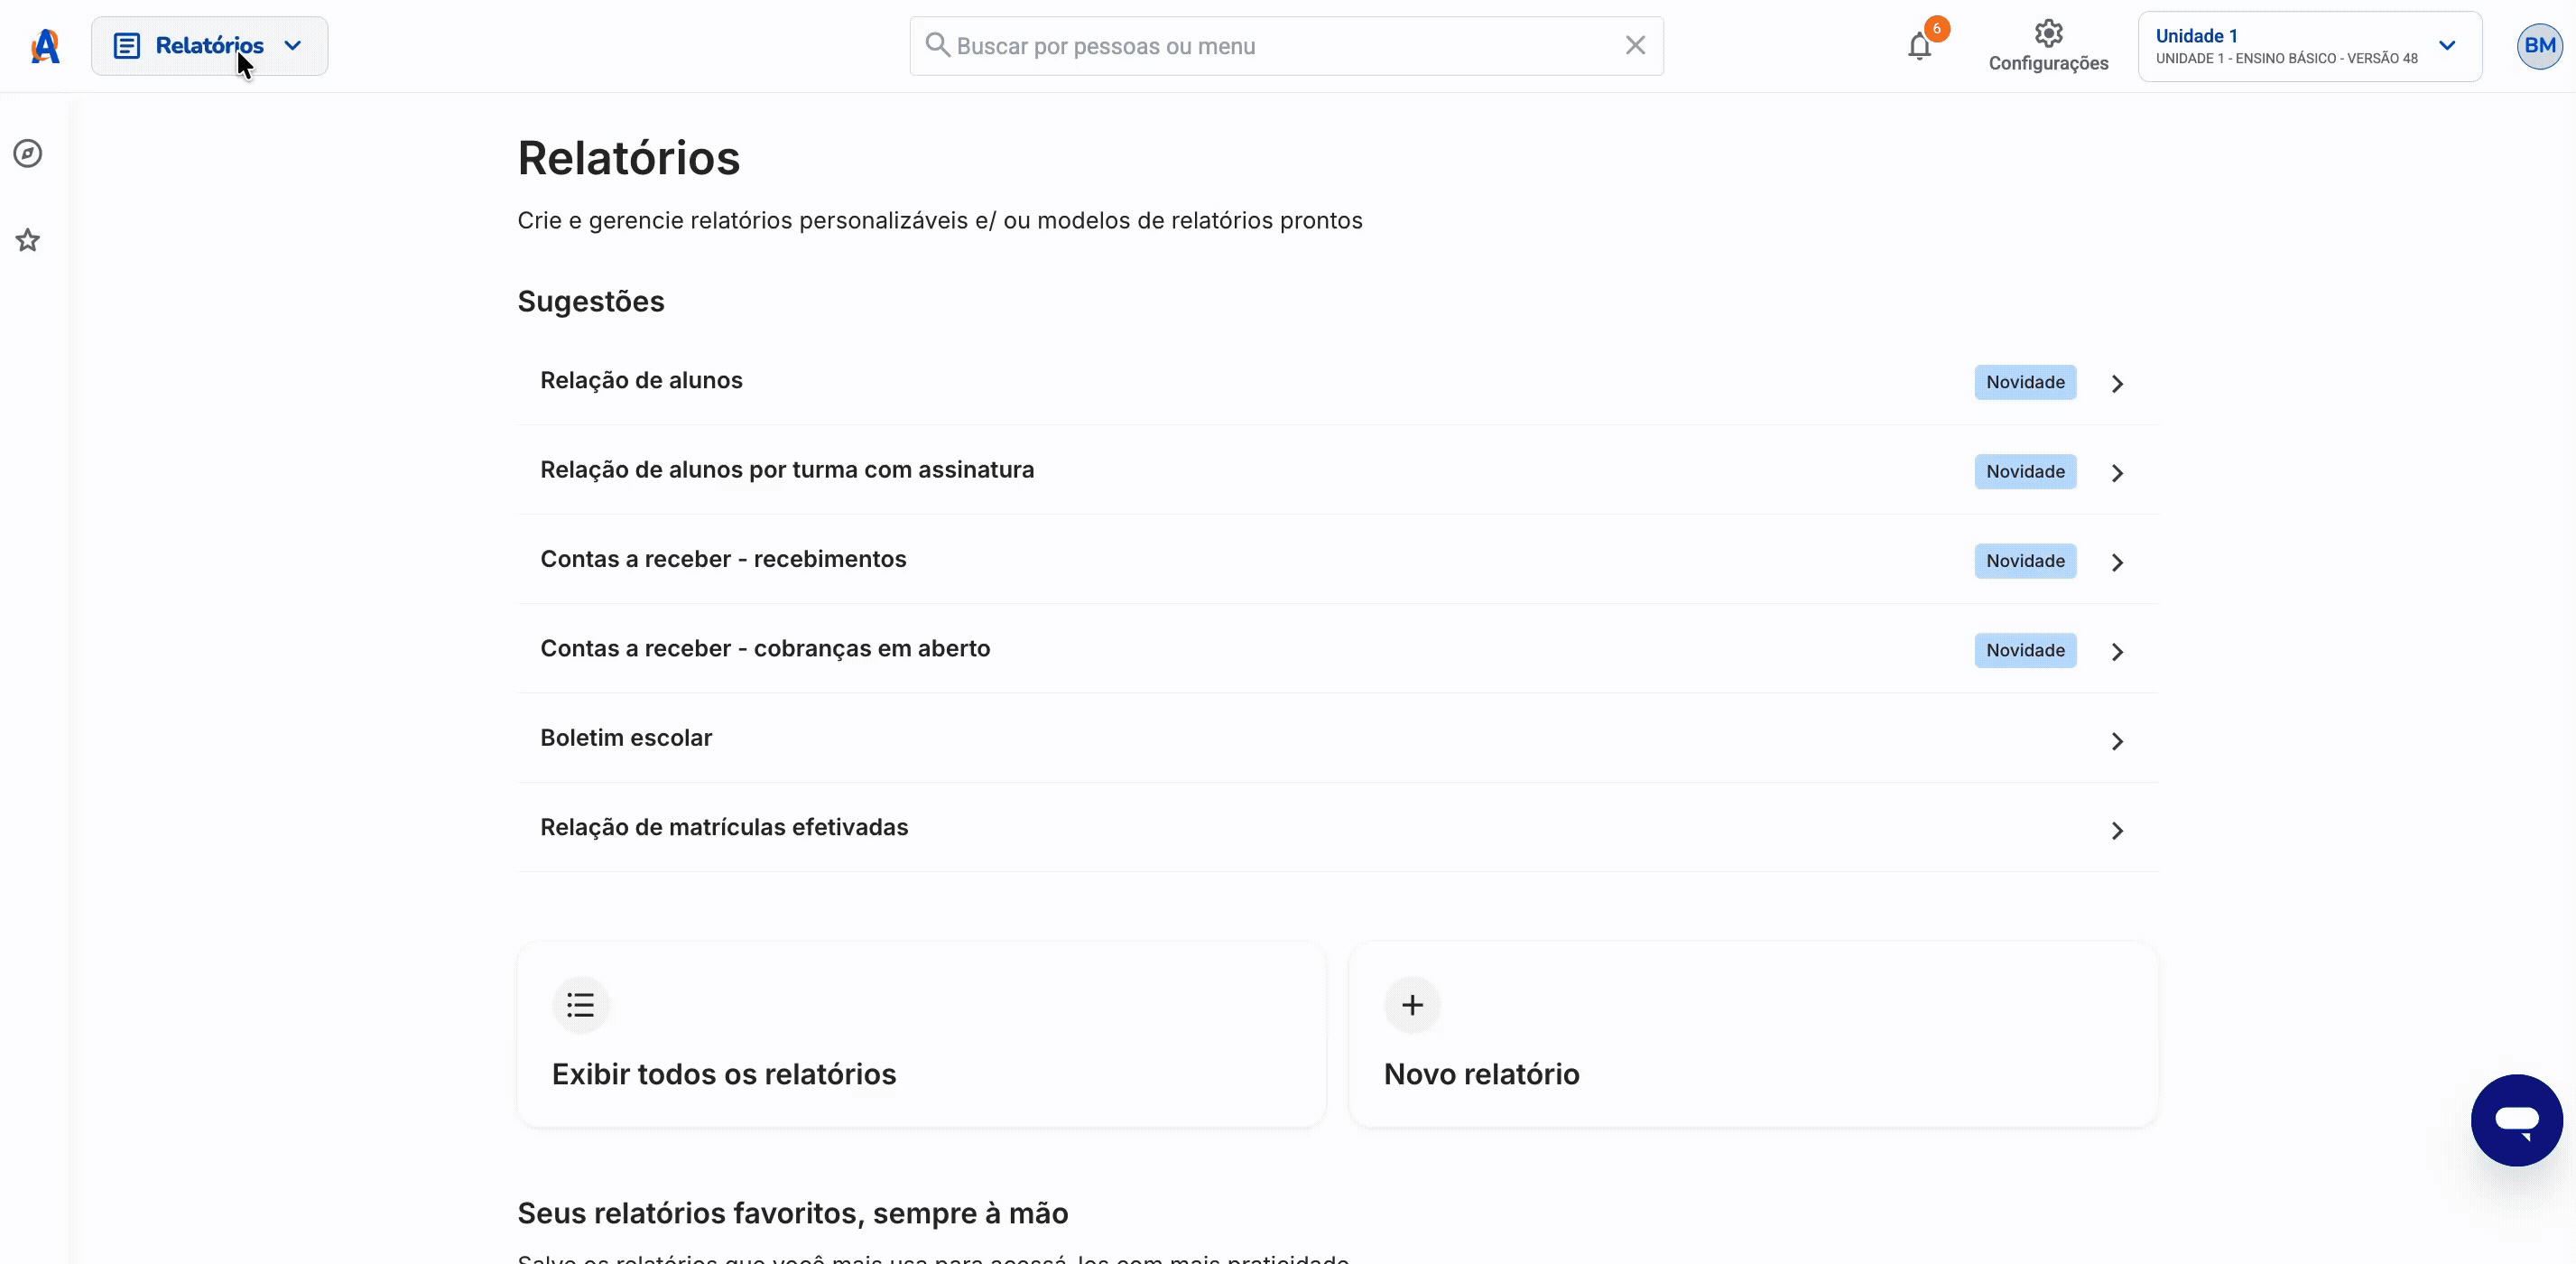Click Novo relatório card

[x=1753, y=1034]
